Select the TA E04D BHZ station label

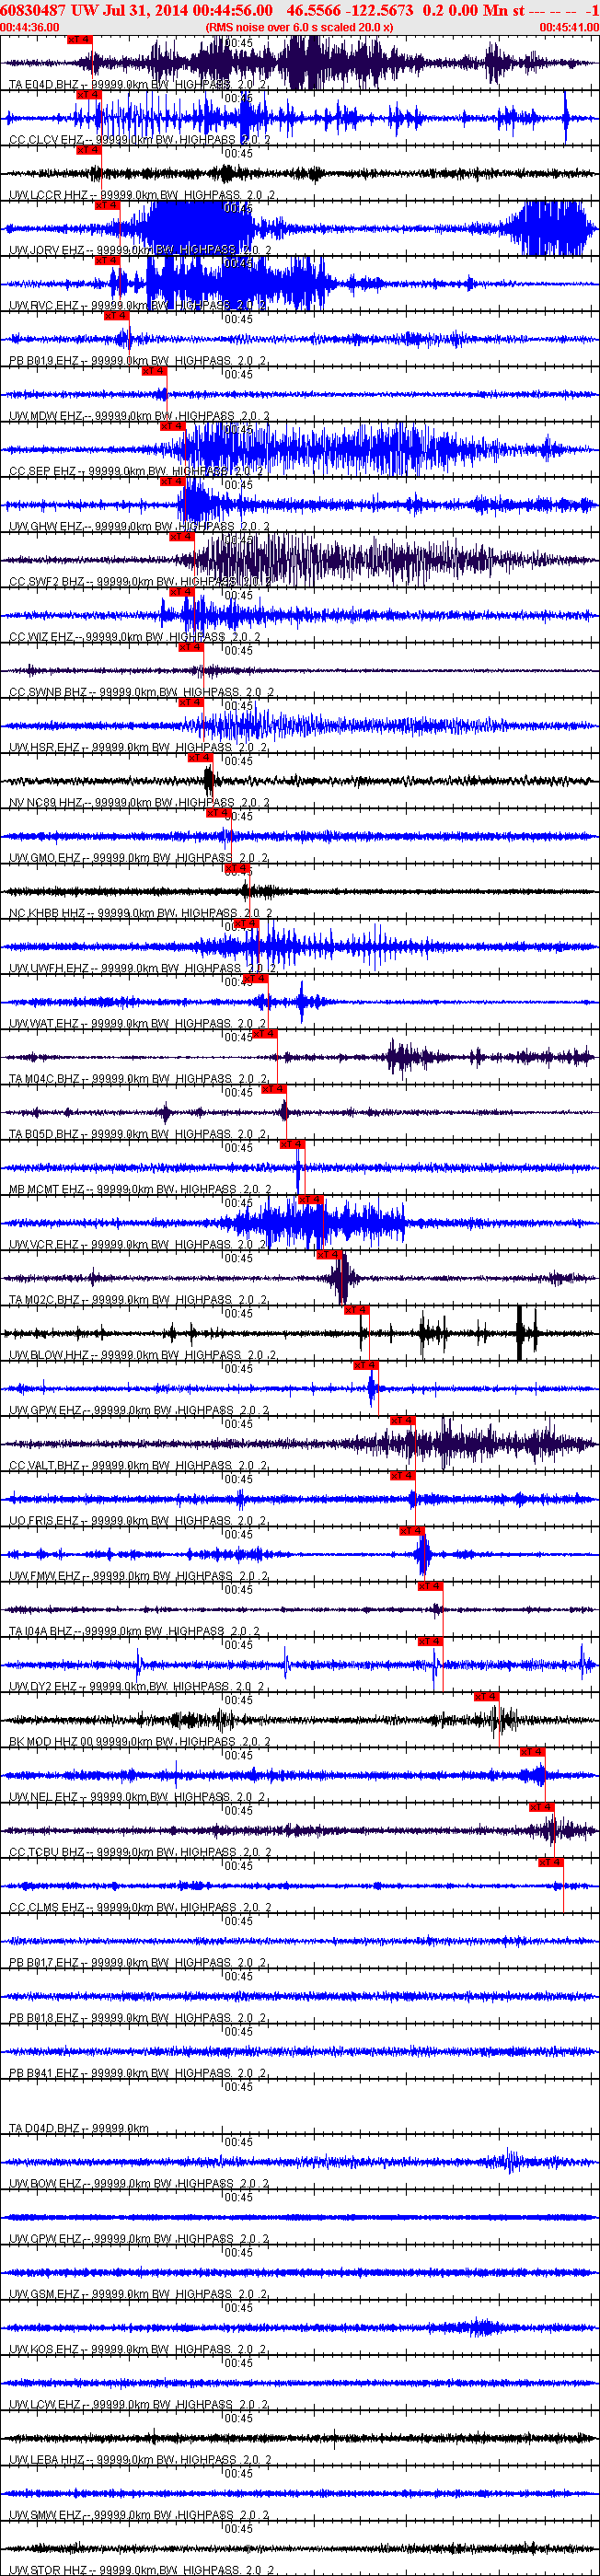click(138, 85)
